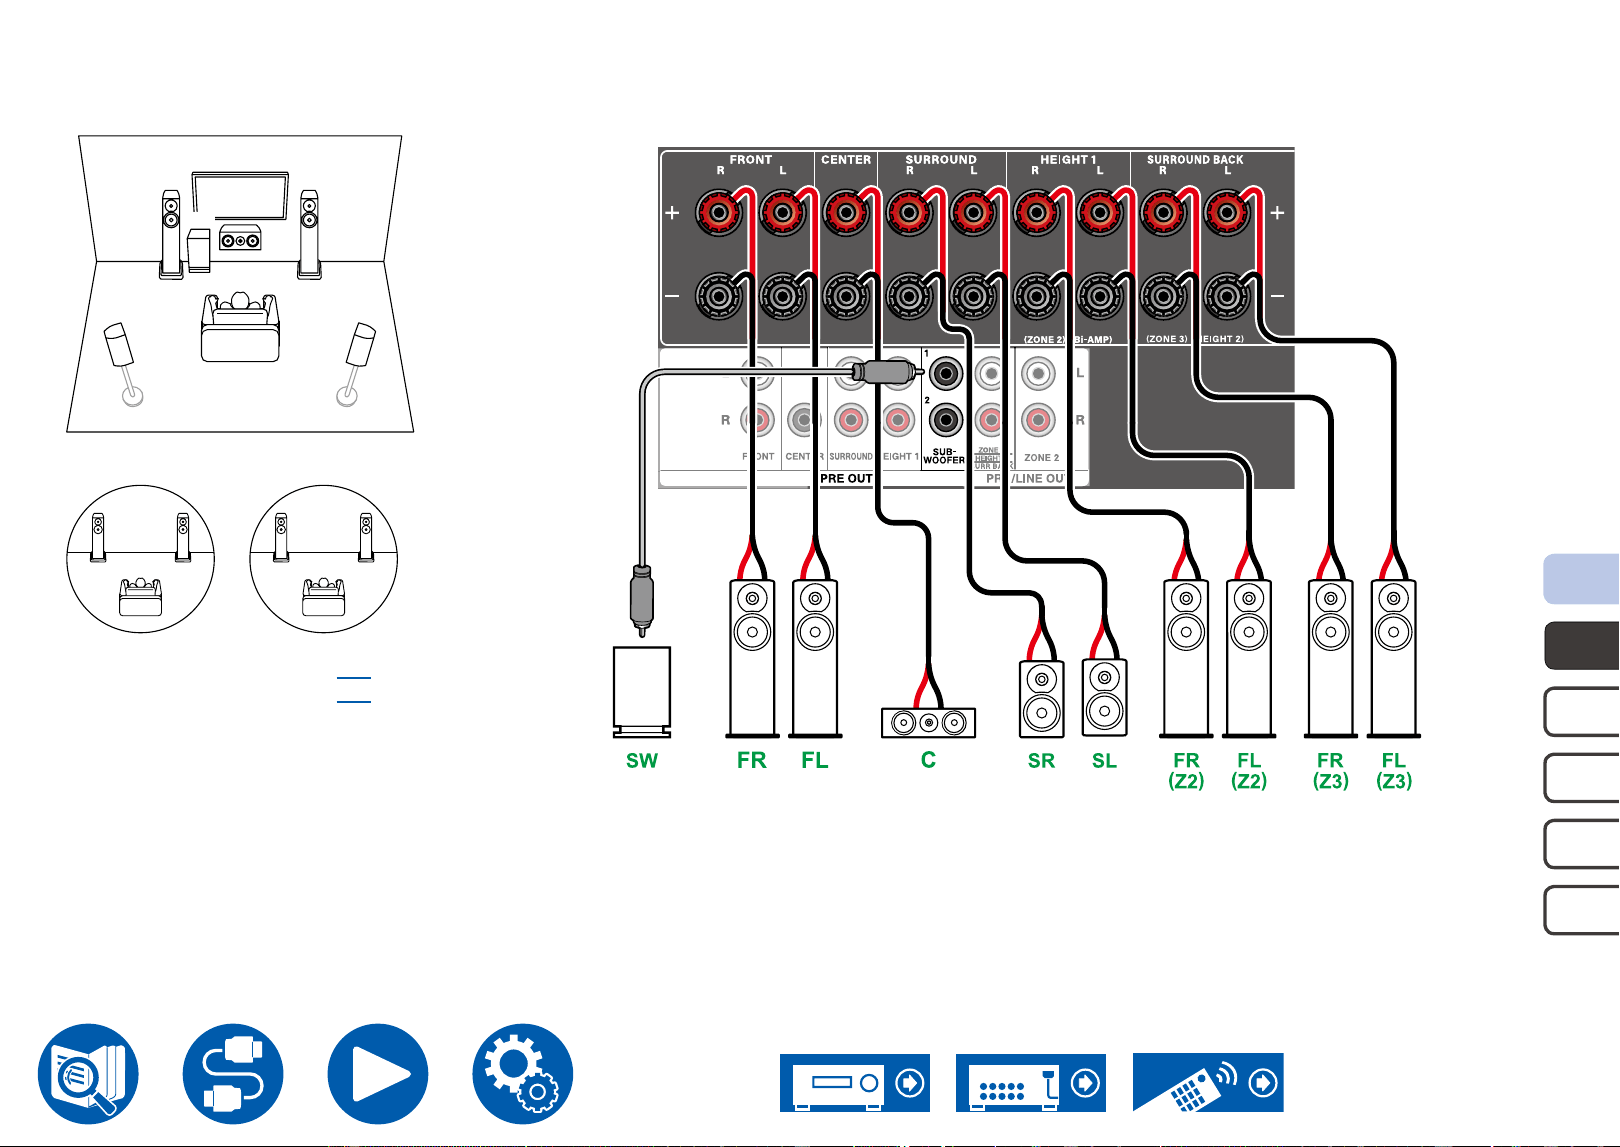This screenshot has height=1147, width=1620.
Task: Click subwoofer pre out jack 2
Action: point(945,420)
